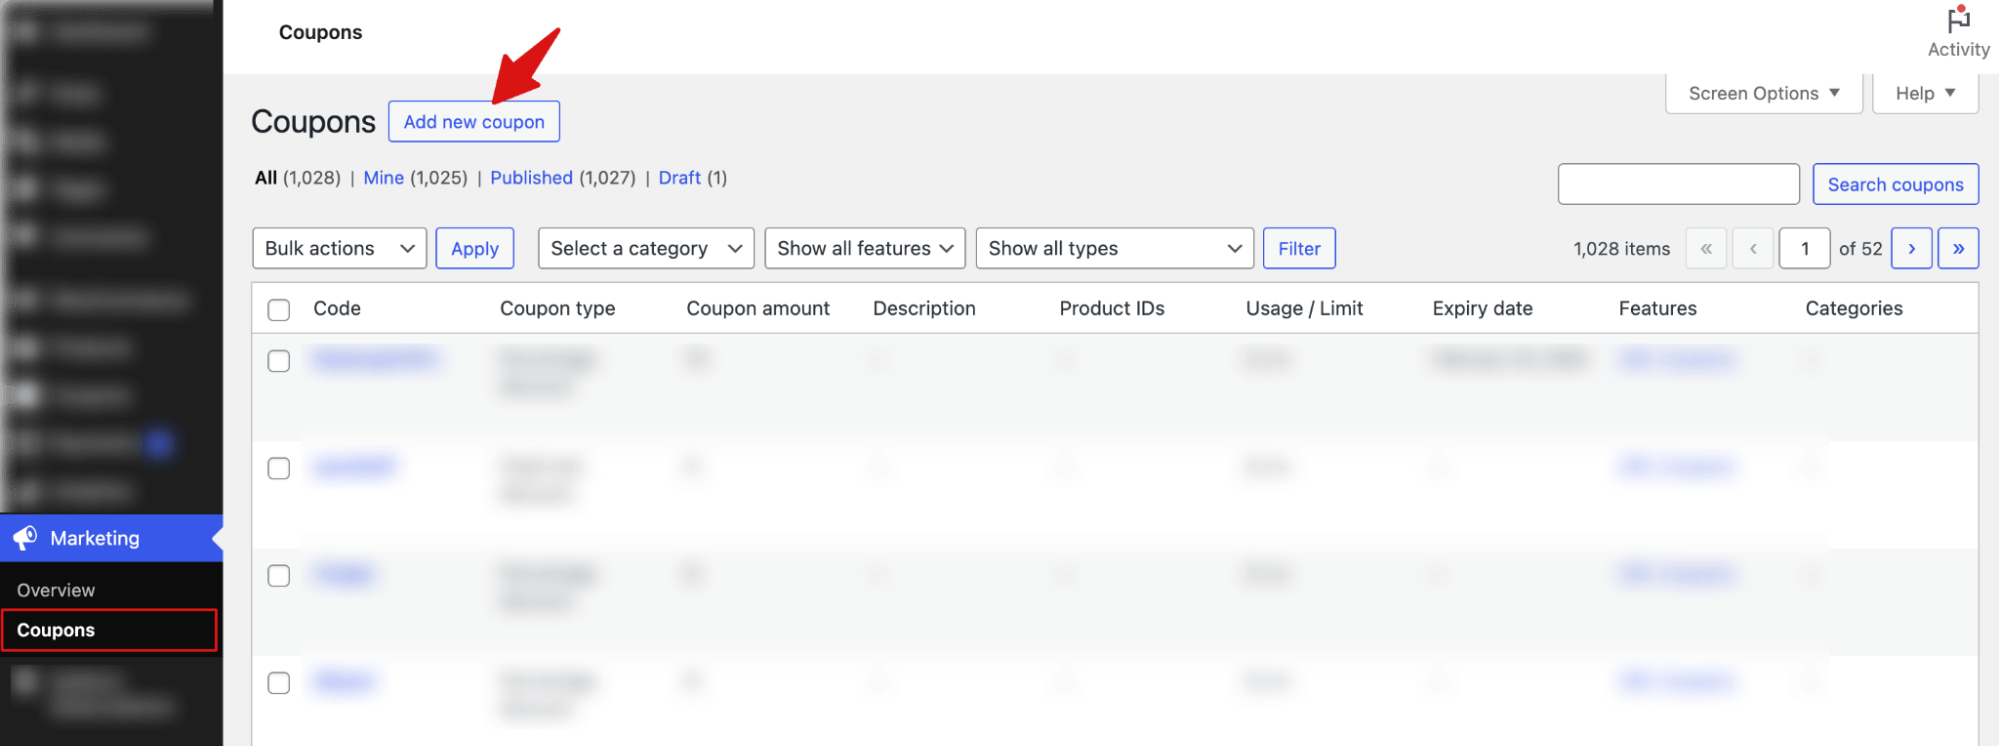The width and height of the screenshot is (1999, 746).
Task: Open the Show all types dropdown
Action: pos(1114,249)
